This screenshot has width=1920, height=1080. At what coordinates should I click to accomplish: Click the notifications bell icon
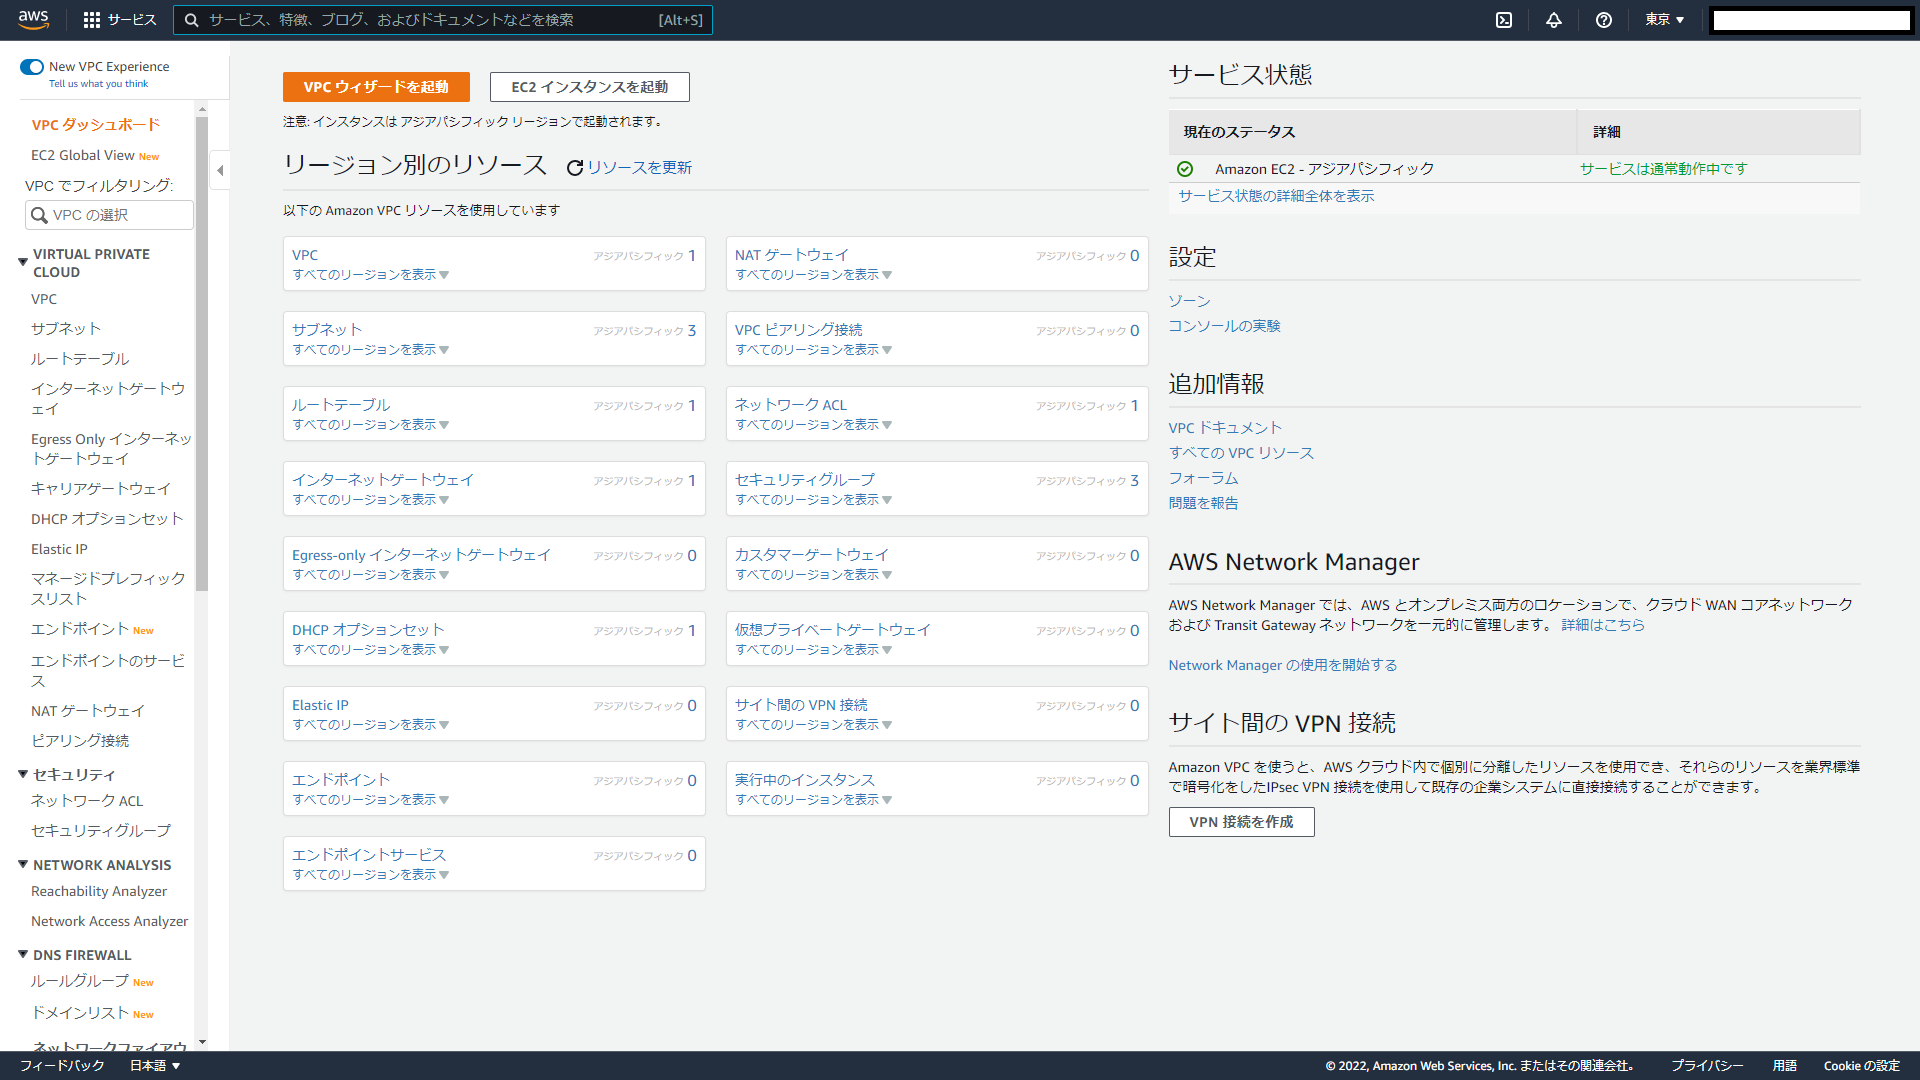(x=1553, y=20)
